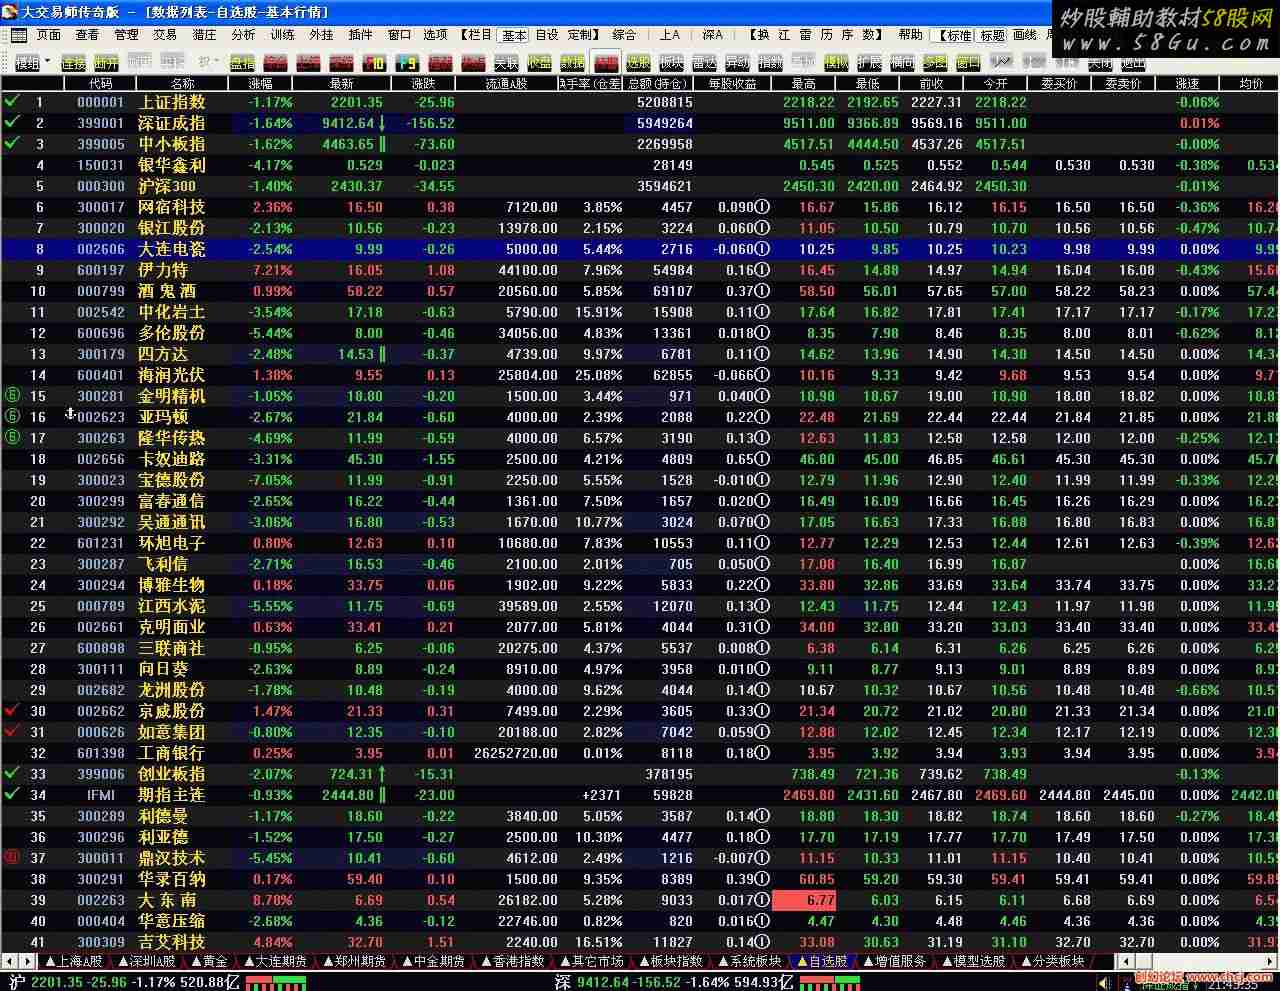The image size is (1280, 991).
Task: Click the 横向 toolbar button
Action: [902, 63]
